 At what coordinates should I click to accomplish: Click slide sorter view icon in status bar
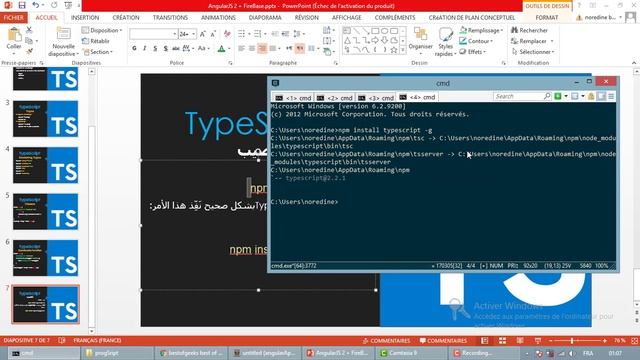(x=502, y=340)
